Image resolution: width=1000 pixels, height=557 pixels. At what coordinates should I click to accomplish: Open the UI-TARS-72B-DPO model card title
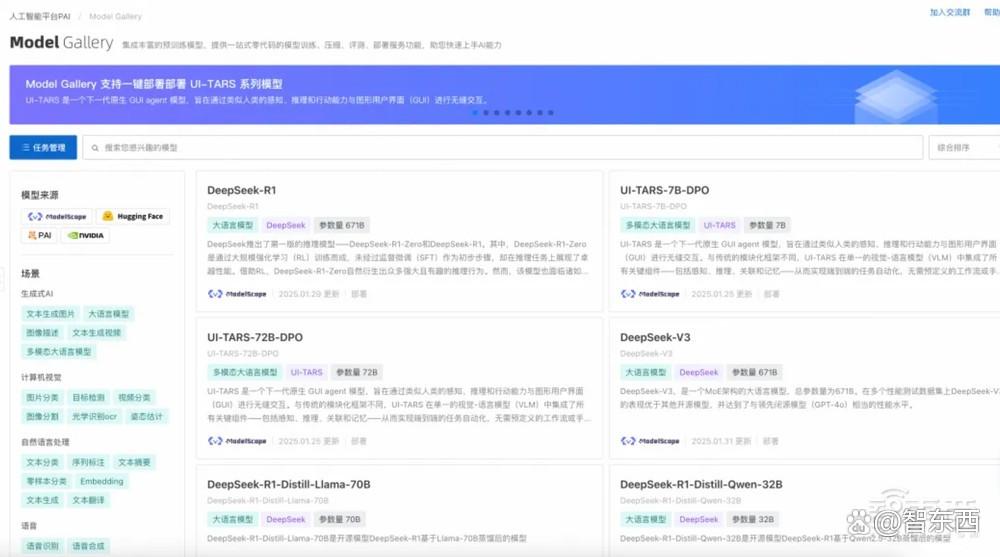tap(255, 338)
